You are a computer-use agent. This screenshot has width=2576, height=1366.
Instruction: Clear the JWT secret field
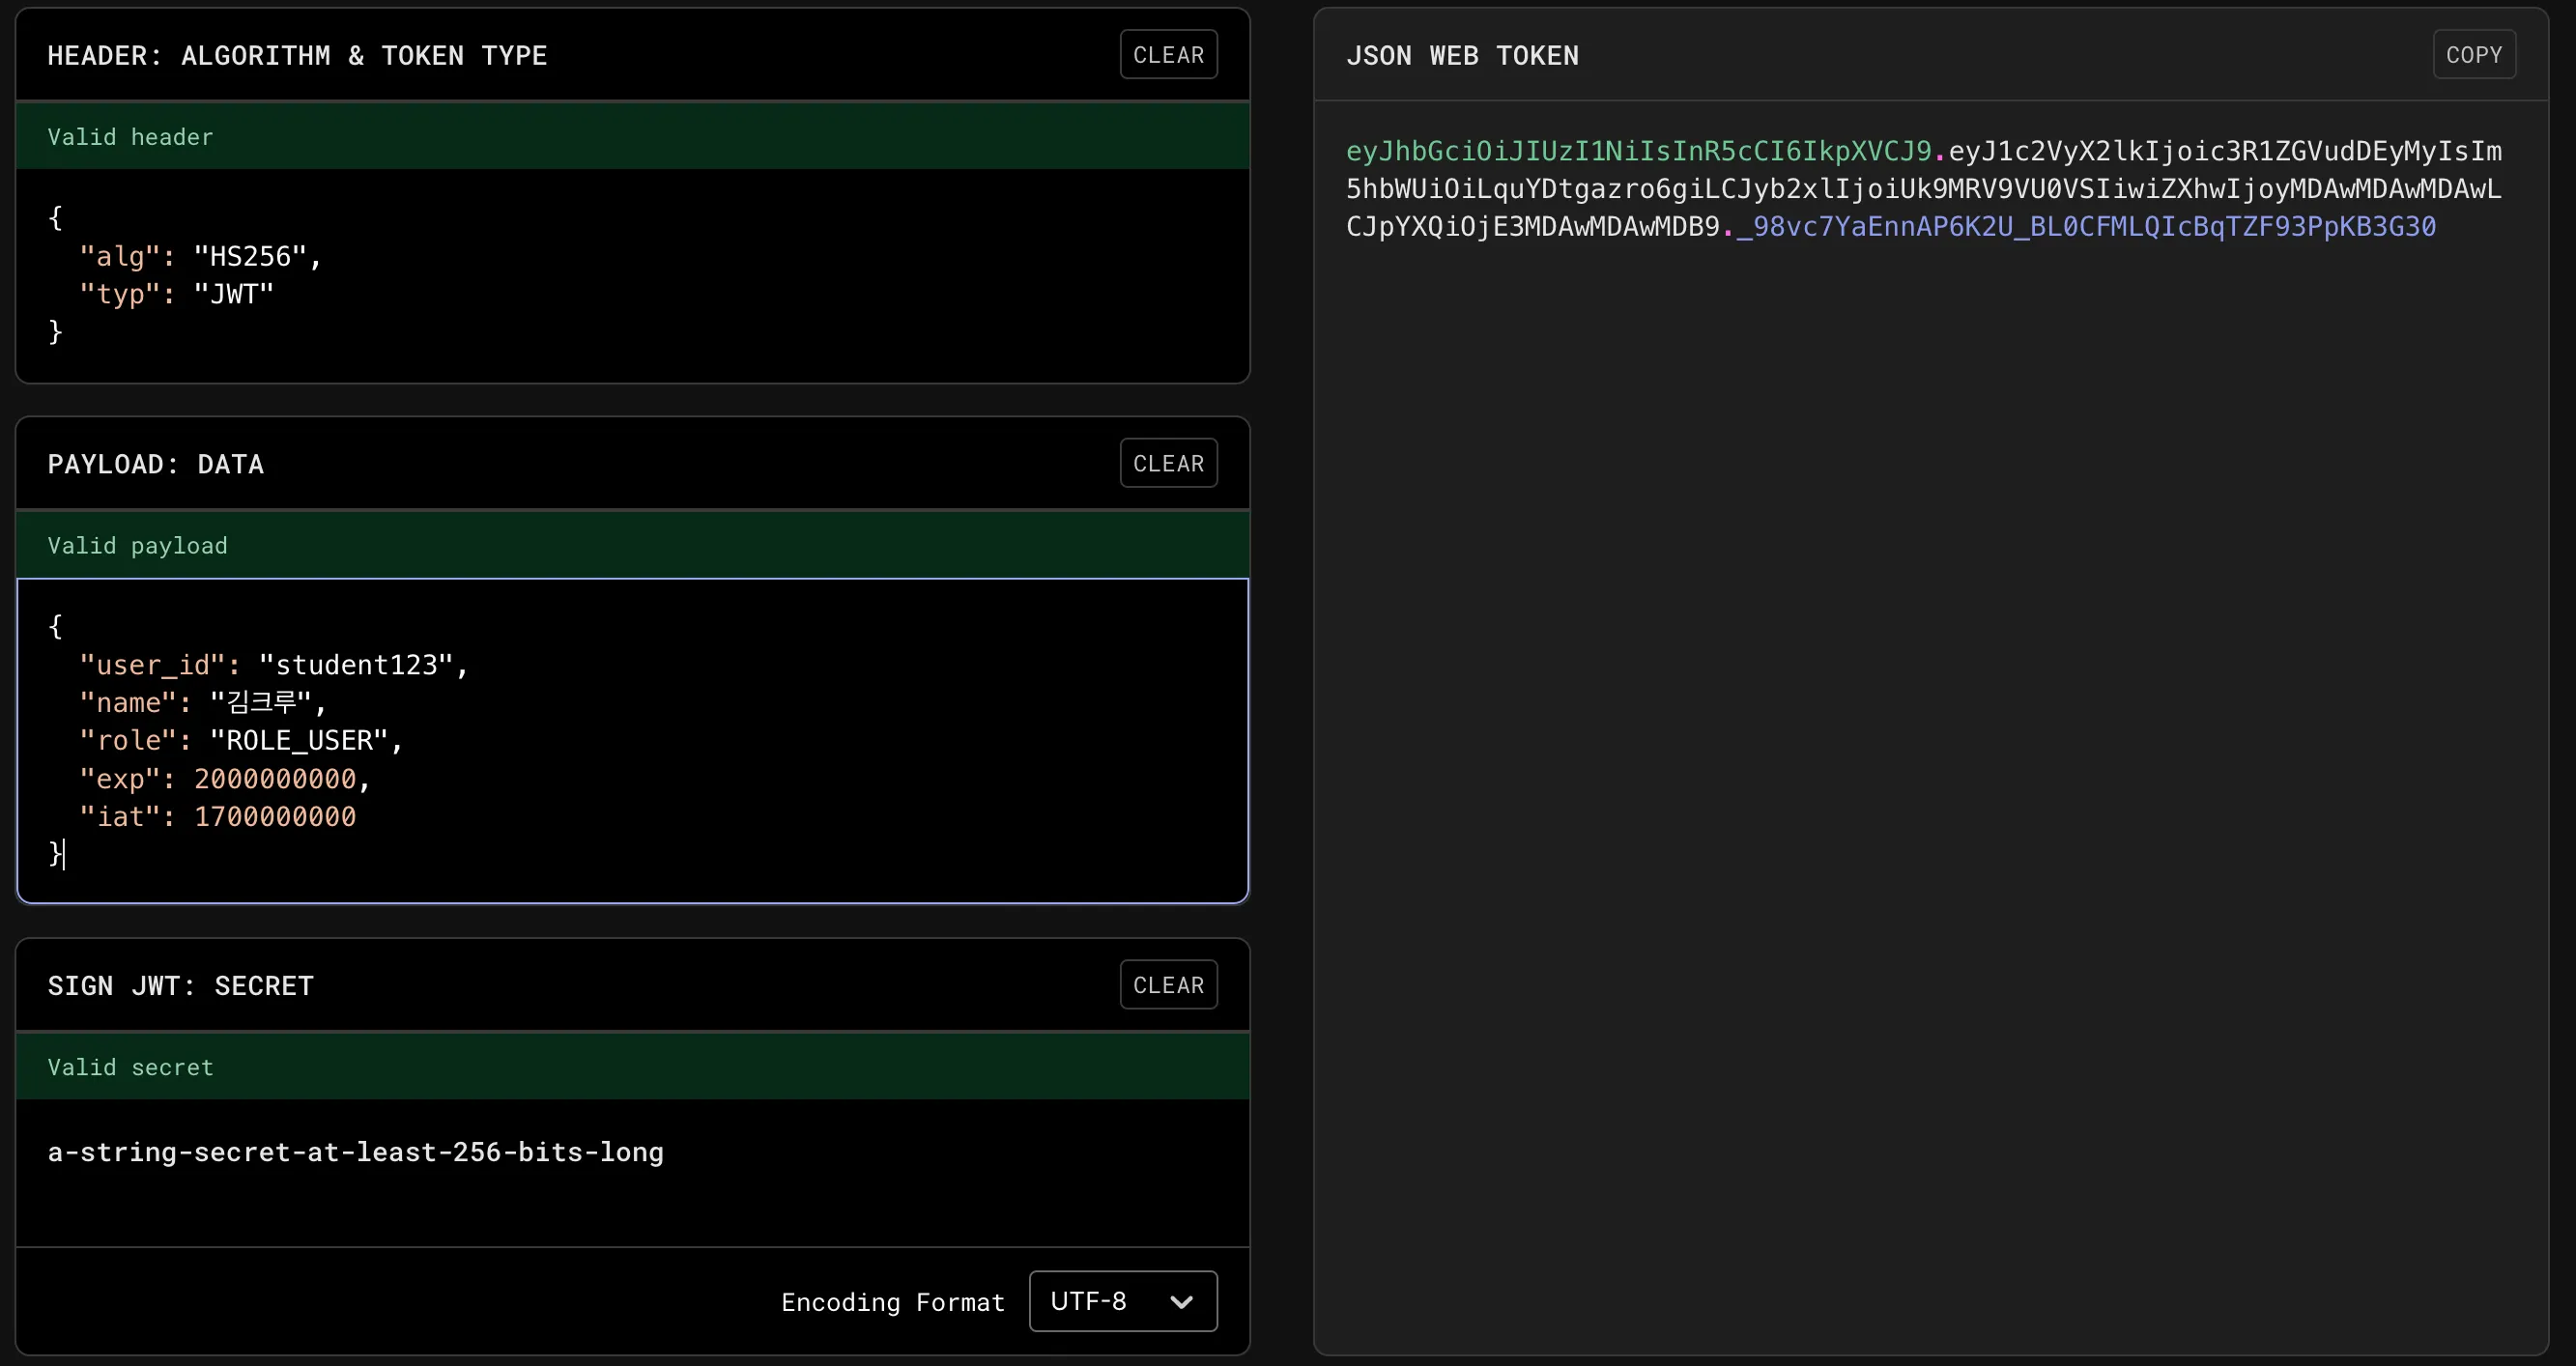tap(1168, 985)
